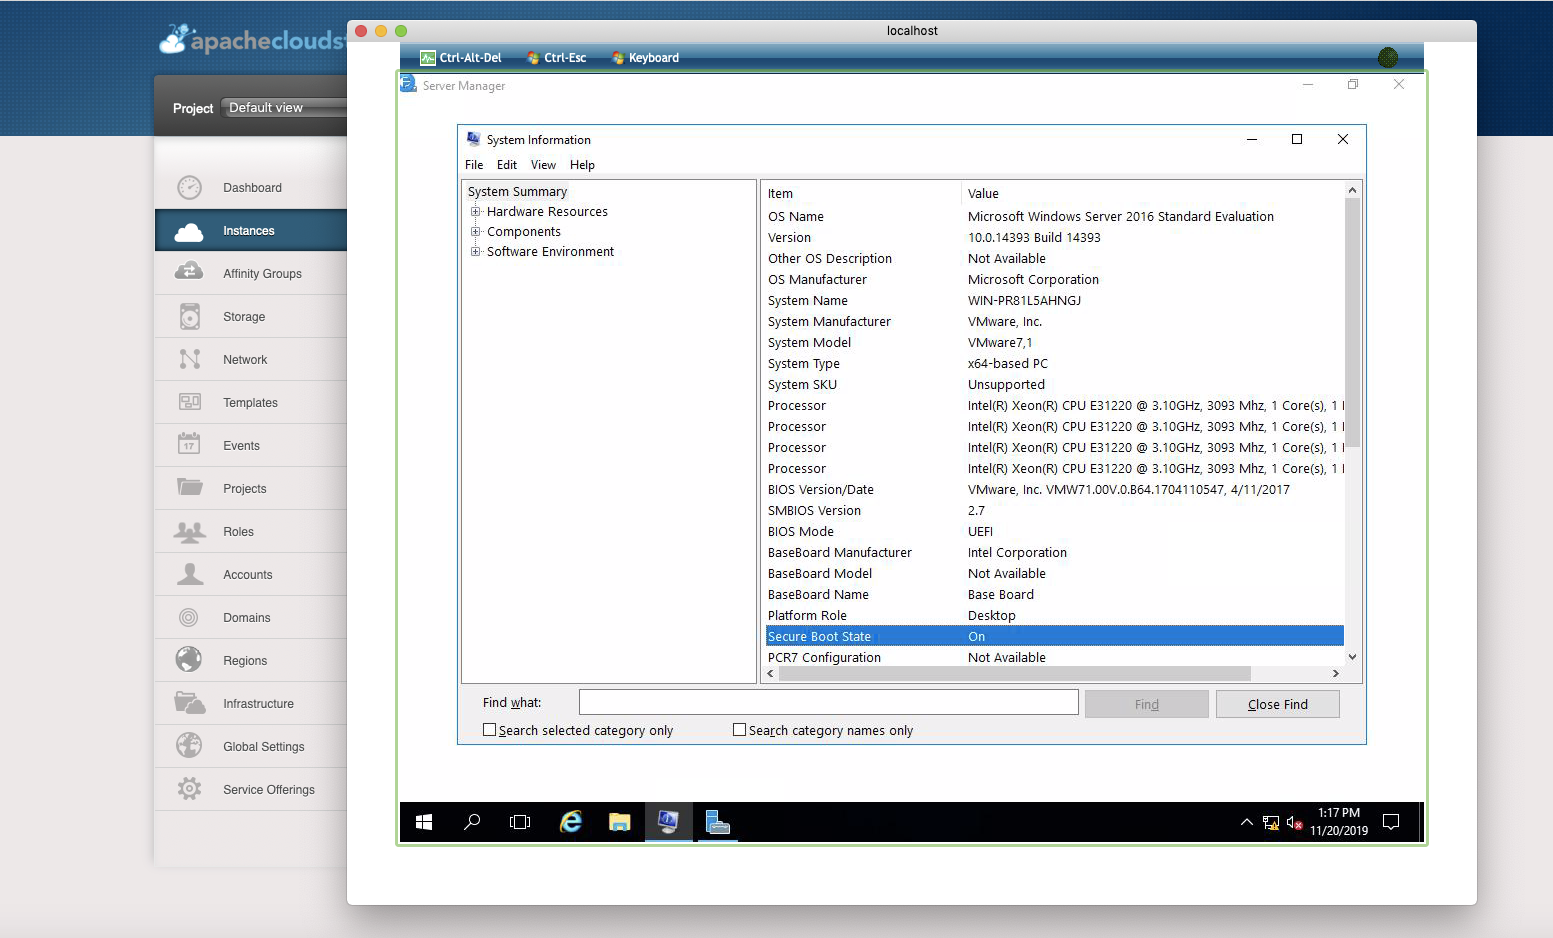1553x938 pixels.
Task: Expand Hardware Resources tree node
Action: 476,211
